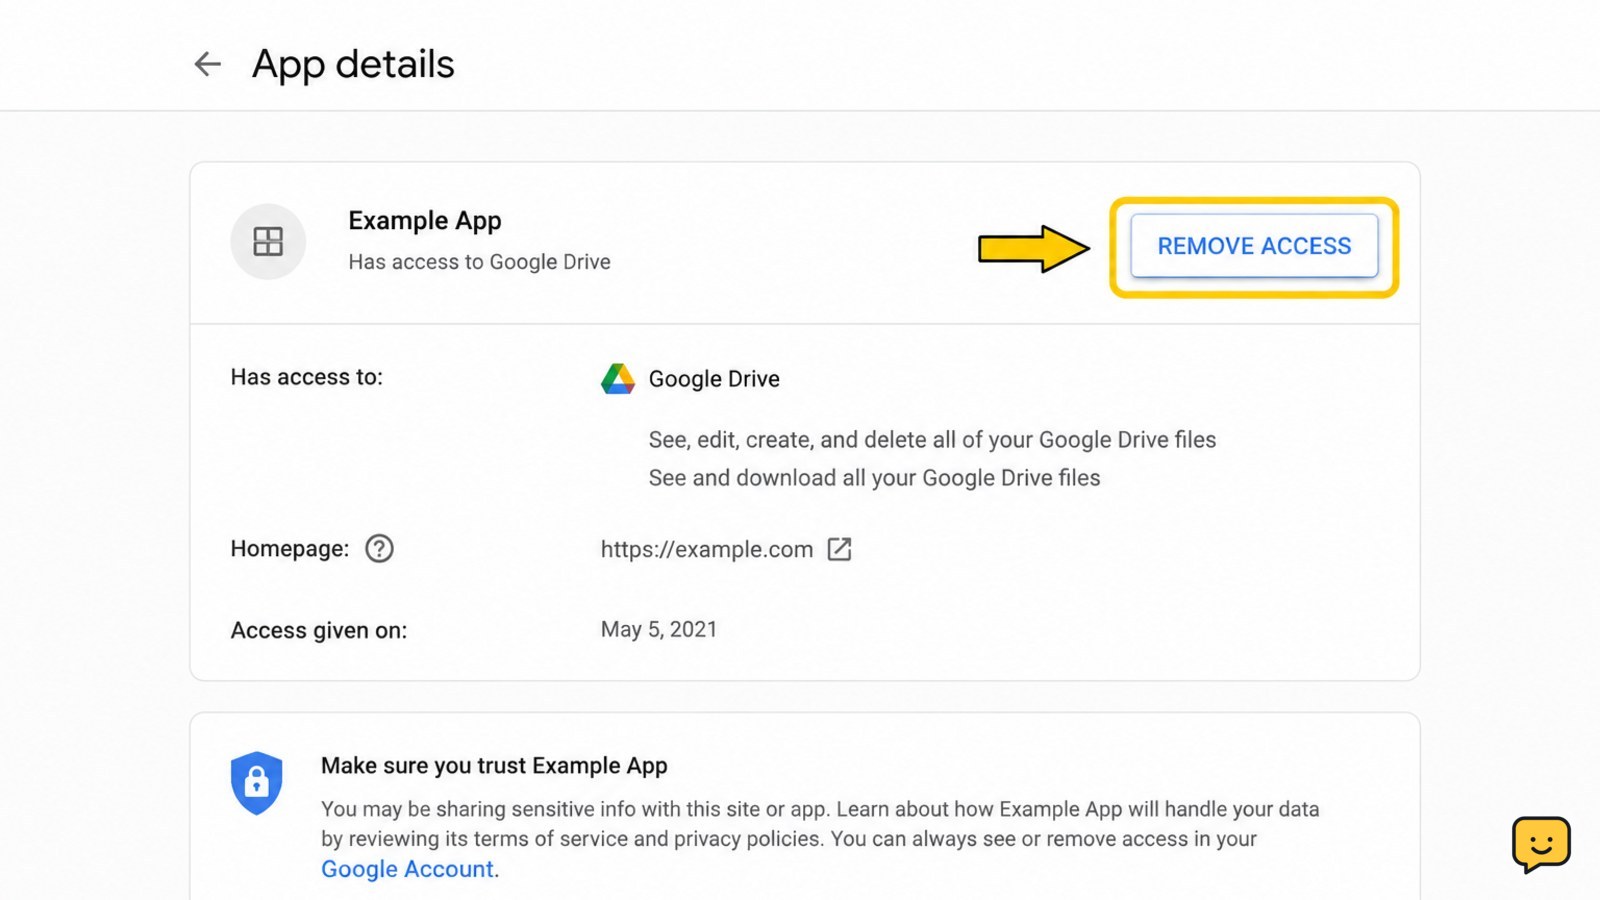Select the 'App details' page title
The image size is (1600, 900).
click(x=353, y=65)
